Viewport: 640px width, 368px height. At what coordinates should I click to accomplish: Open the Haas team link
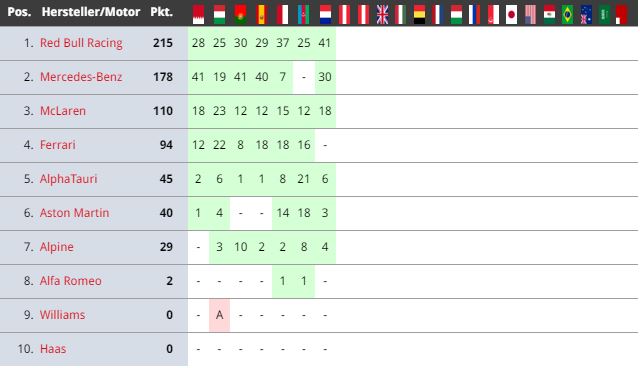53,349
